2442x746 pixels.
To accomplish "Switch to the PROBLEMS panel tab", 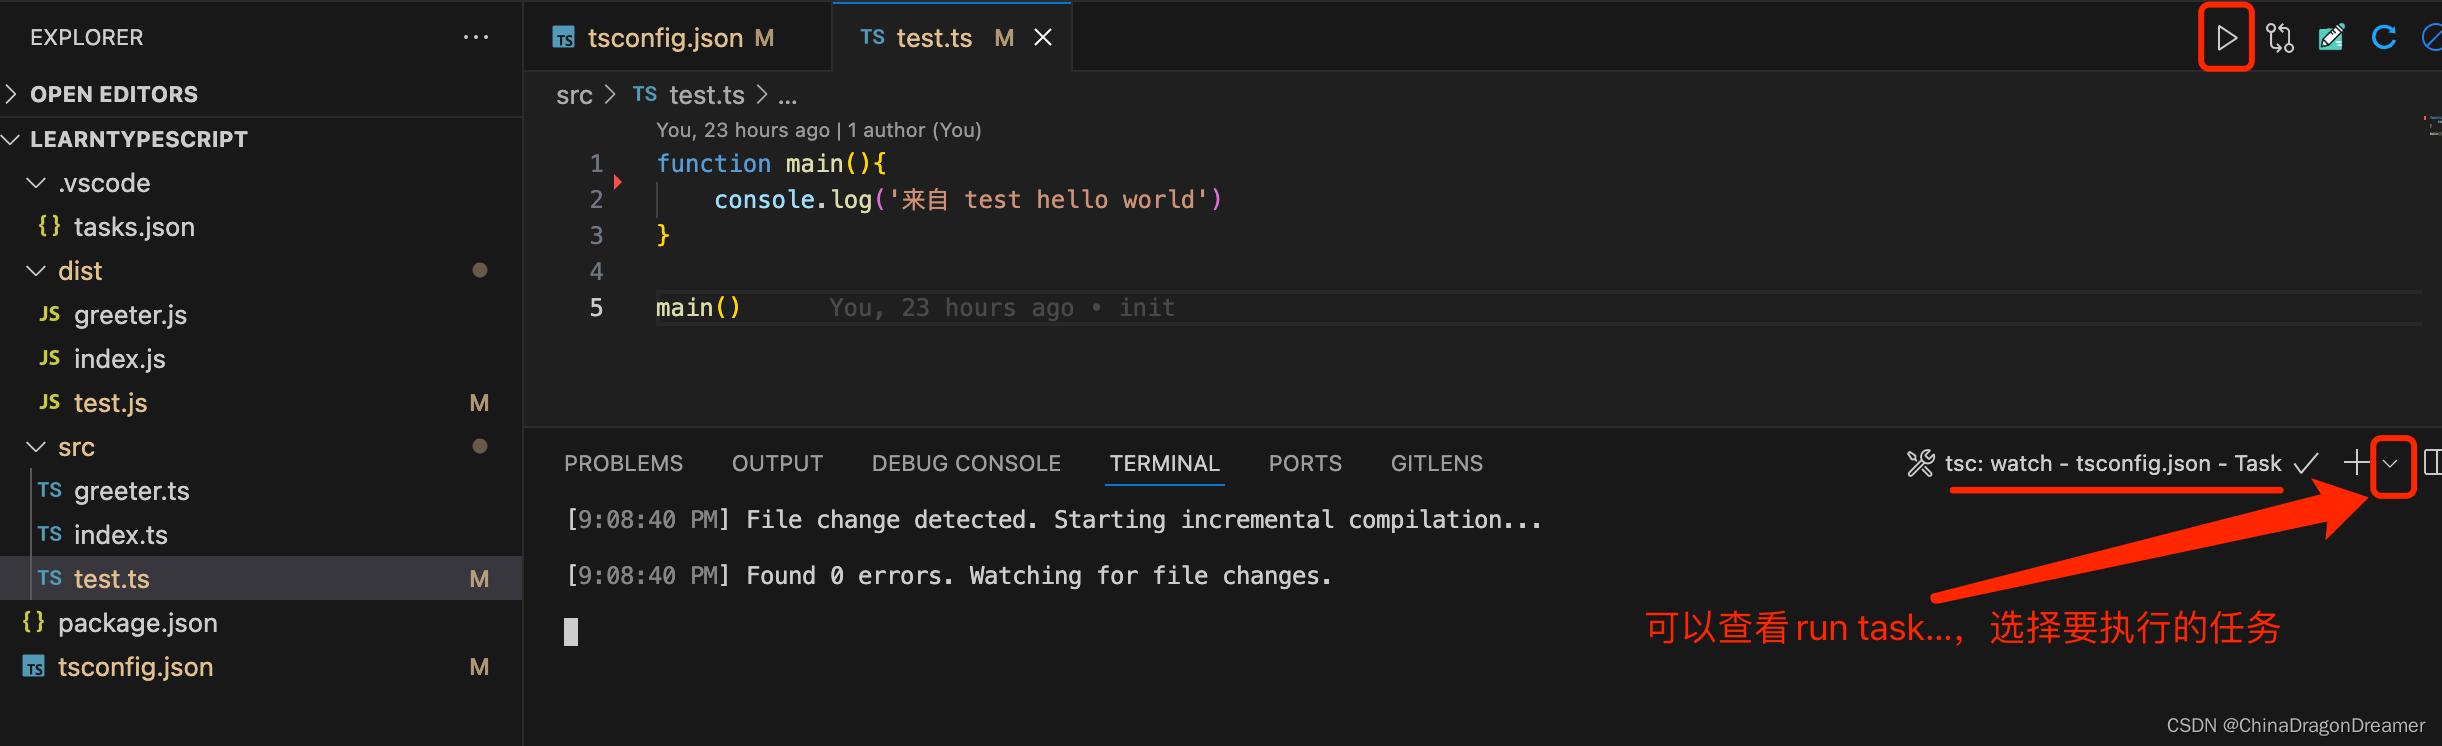I will coord(623,463).
